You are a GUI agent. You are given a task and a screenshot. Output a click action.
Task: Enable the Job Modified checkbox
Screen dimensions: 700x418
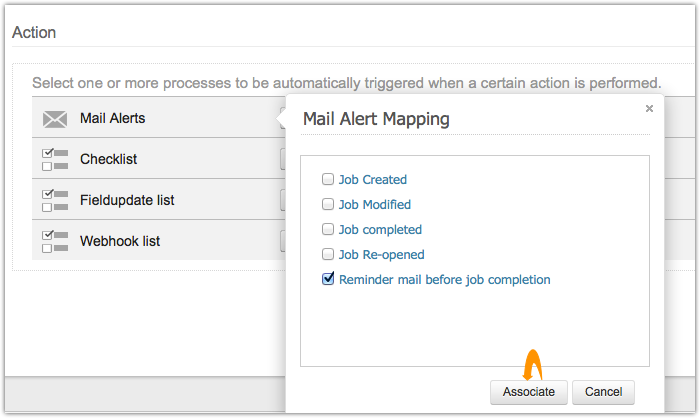pos(328,205)
